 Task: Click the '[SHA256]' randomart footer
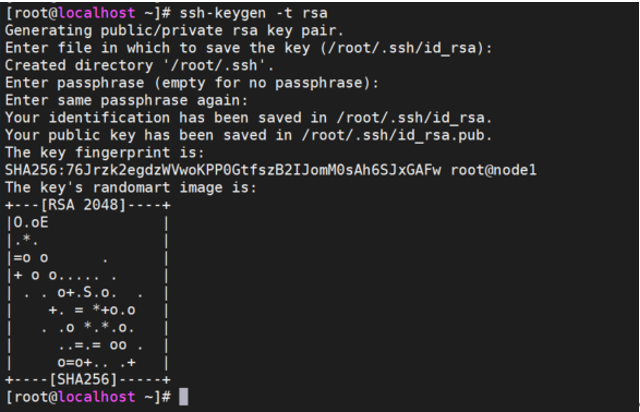click(87, 380)
